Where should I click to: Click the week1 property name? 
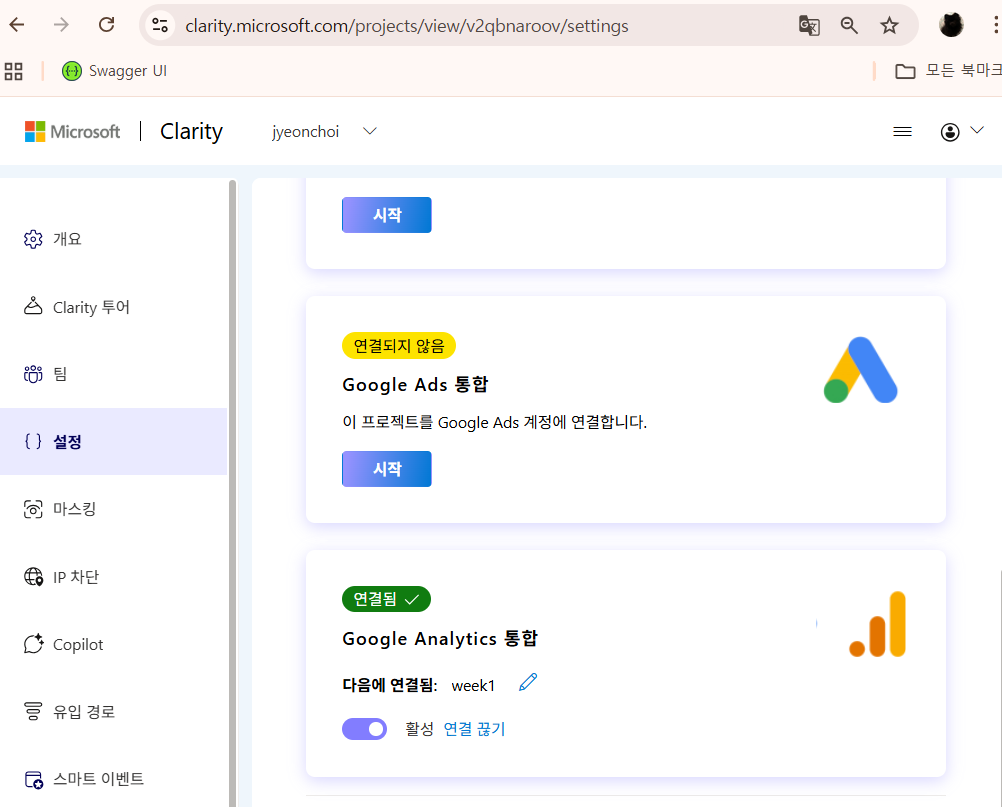(473, 686)
